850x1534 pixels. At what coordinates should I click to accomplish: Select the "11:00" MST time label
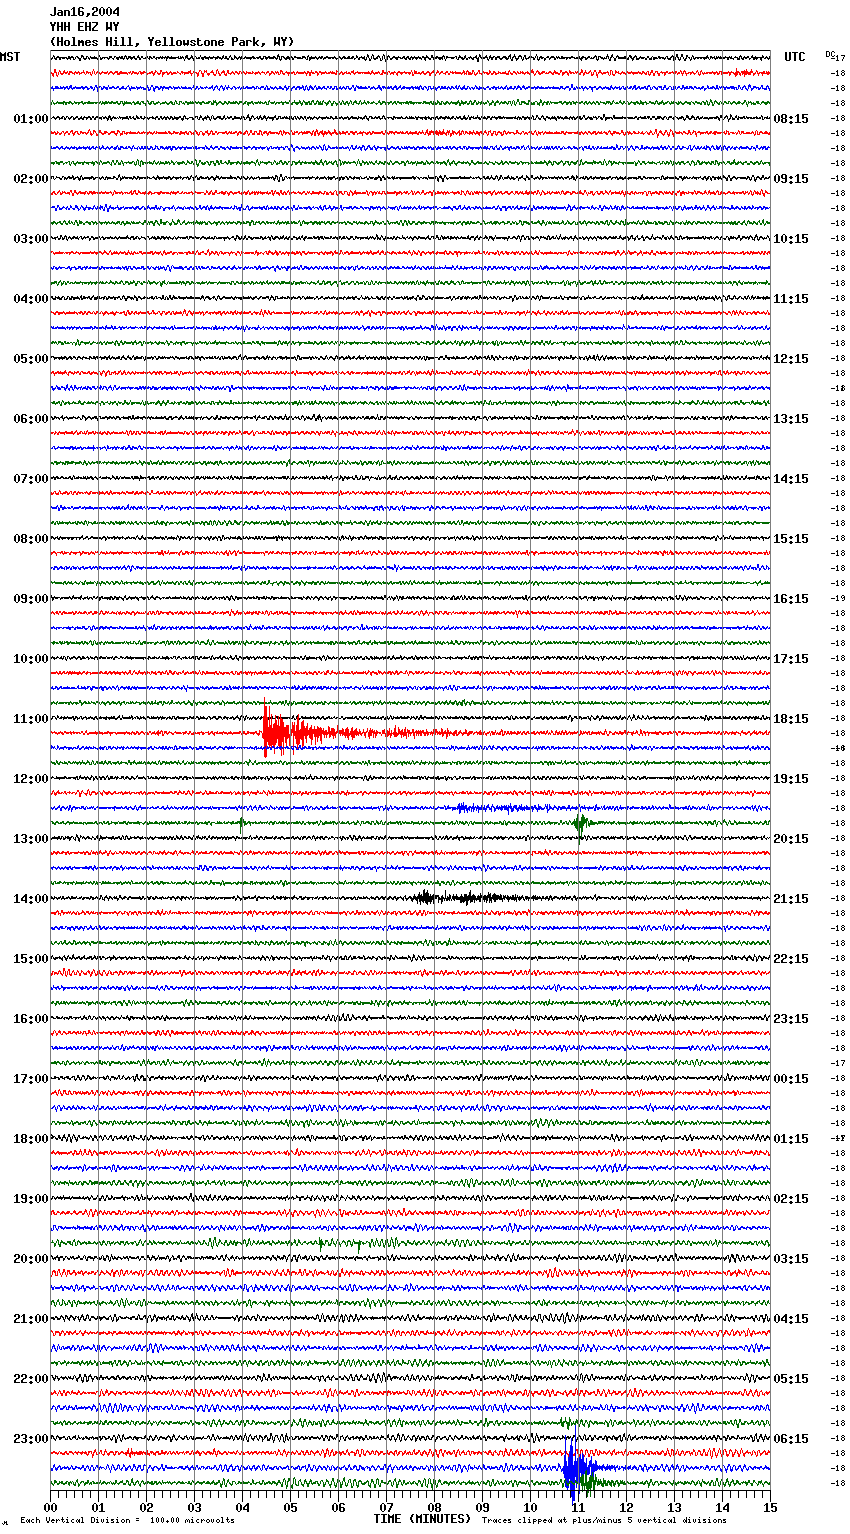pyautogui.click(x=31, y=719)
